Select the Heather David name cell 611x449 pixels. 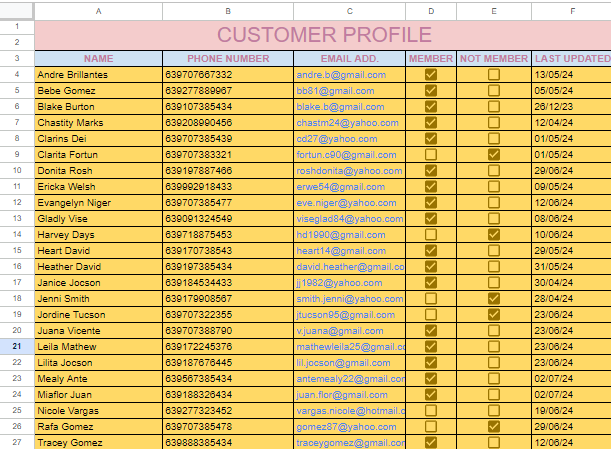[x=99, y=266]
